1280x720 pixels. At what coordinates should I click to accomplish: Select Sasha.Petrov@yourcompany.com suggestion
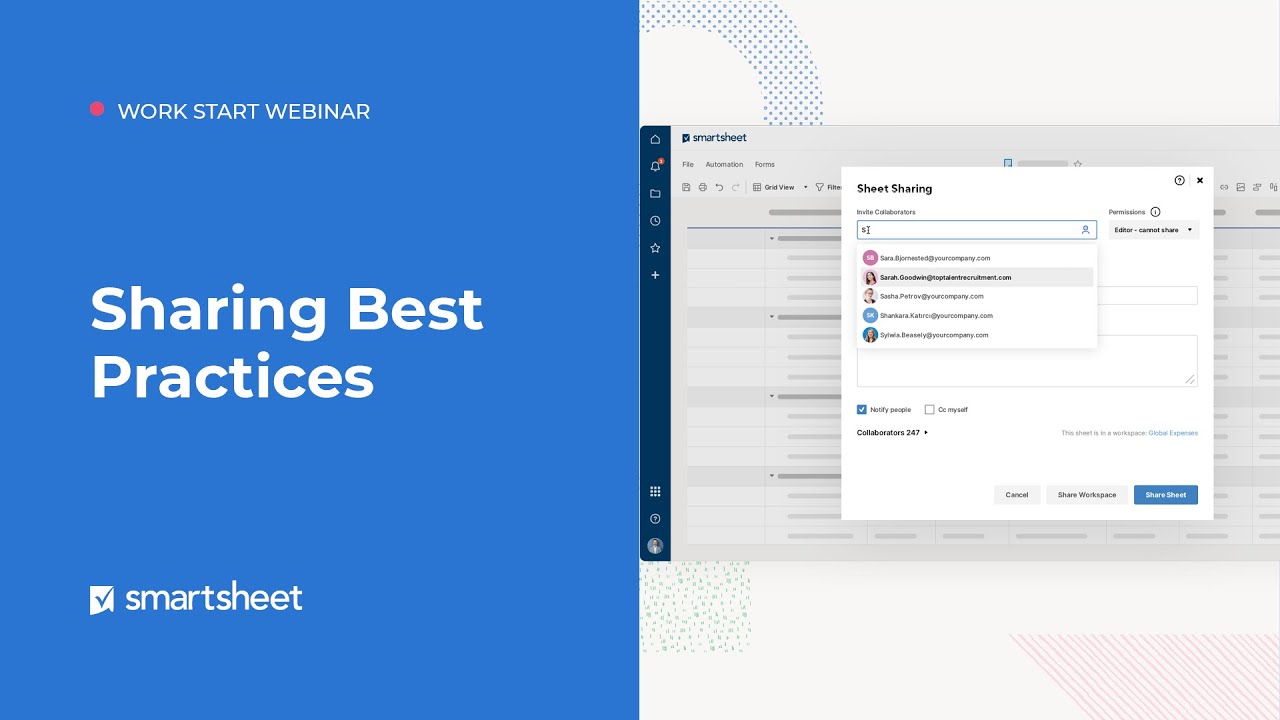pos(977,296)
